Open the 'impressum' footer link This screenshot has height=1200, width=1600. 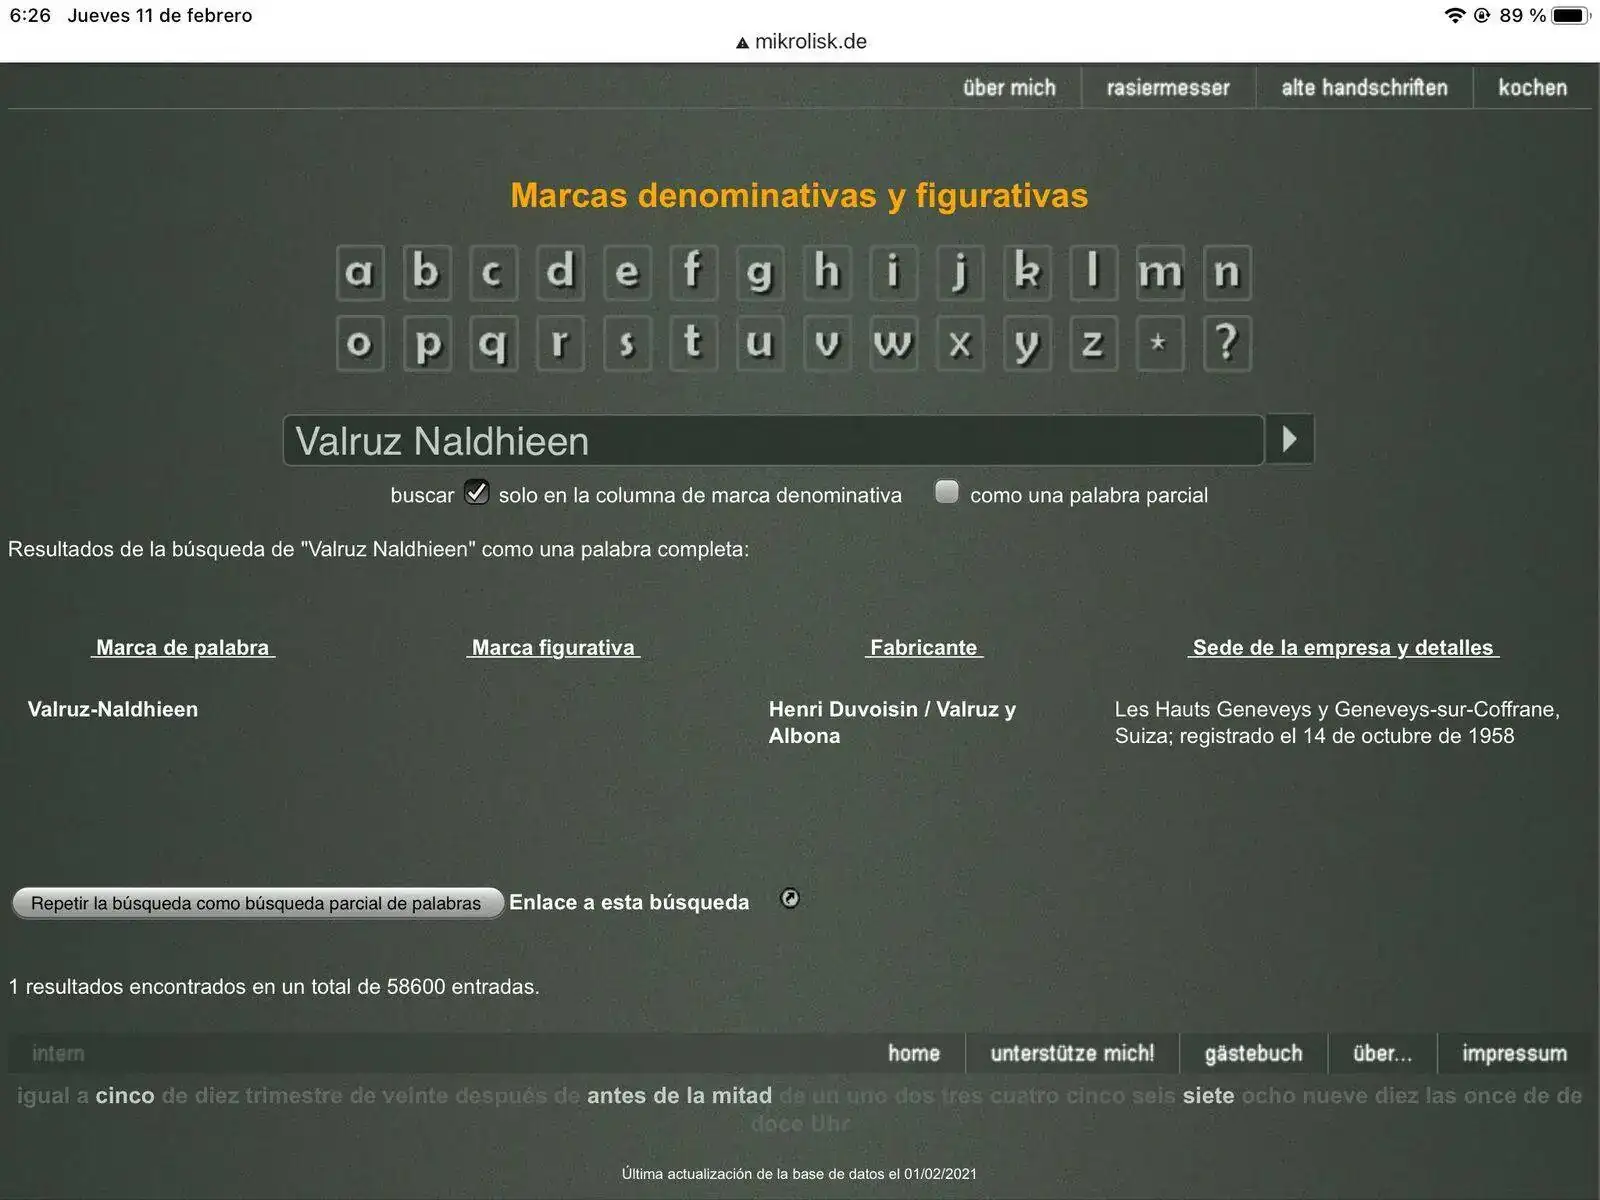click(1514, 1053)
